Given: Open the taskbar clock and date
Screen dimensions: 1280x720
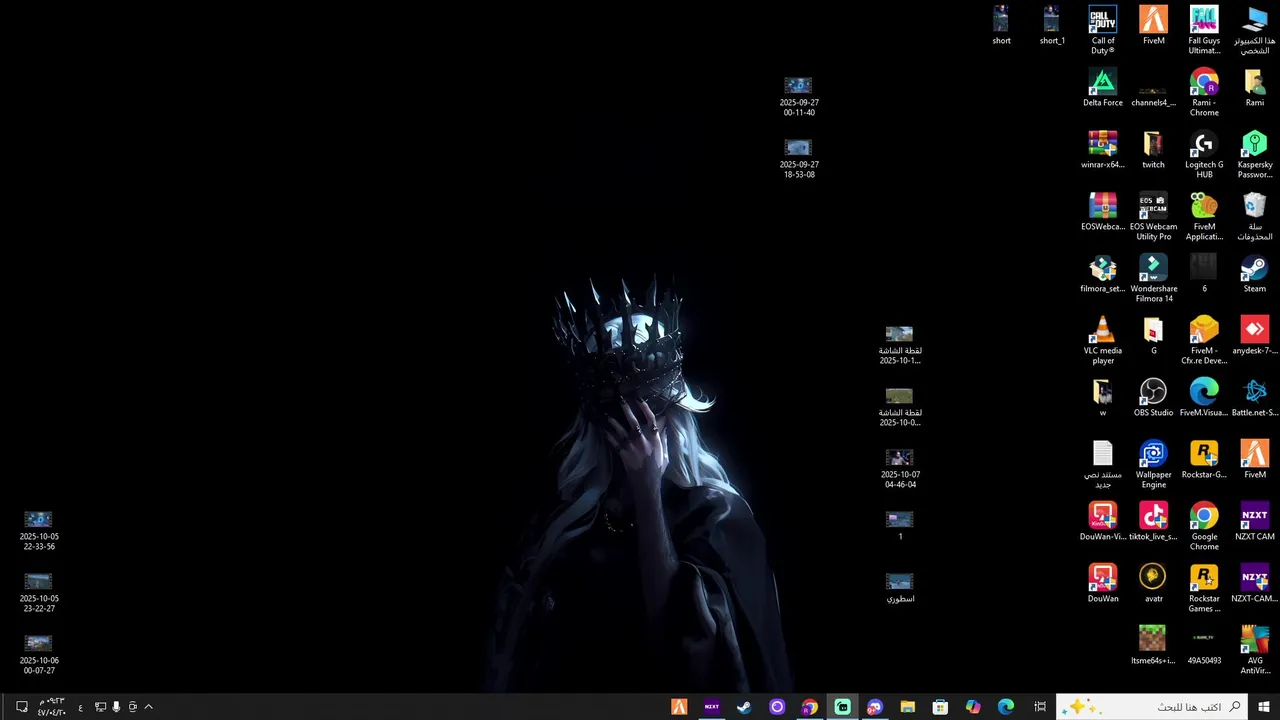Looking at the screenshot, I should point(51,707).
